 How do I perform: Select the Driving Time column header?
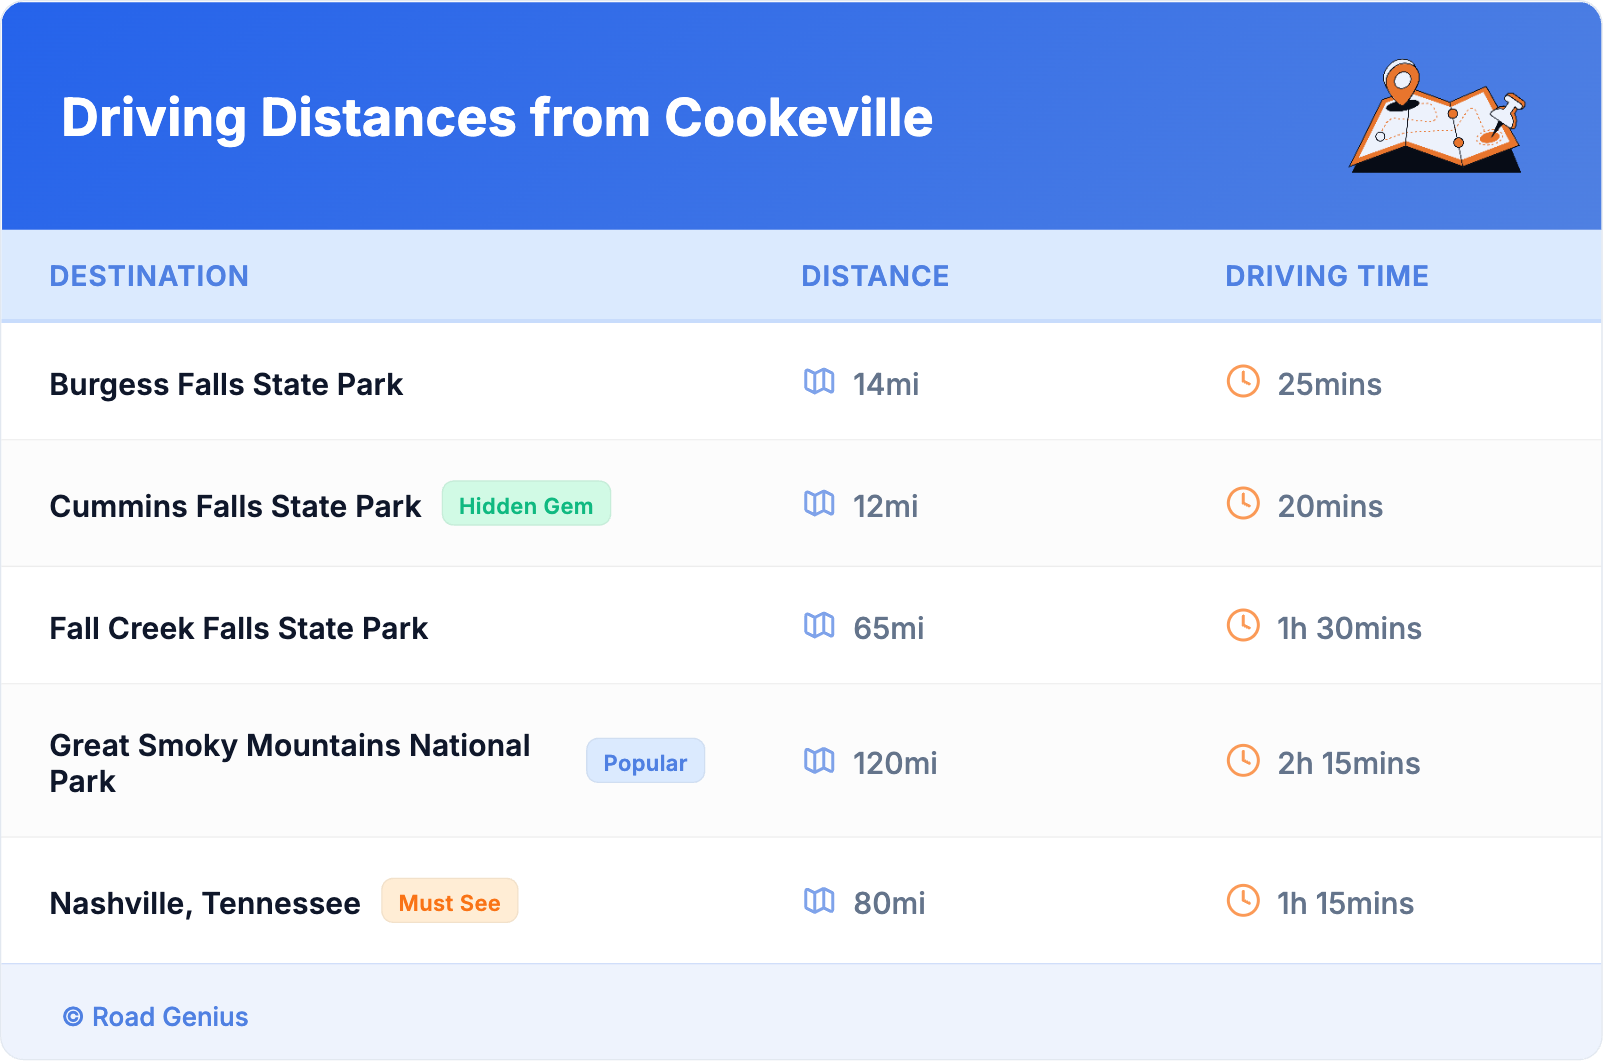(x=1326, y=276)
